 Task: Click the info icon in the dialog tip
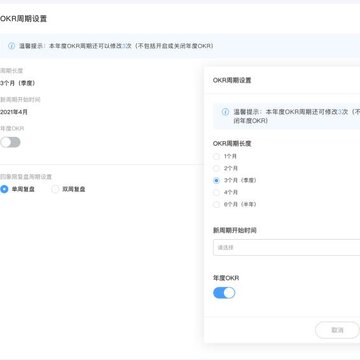tap(226, 112)
